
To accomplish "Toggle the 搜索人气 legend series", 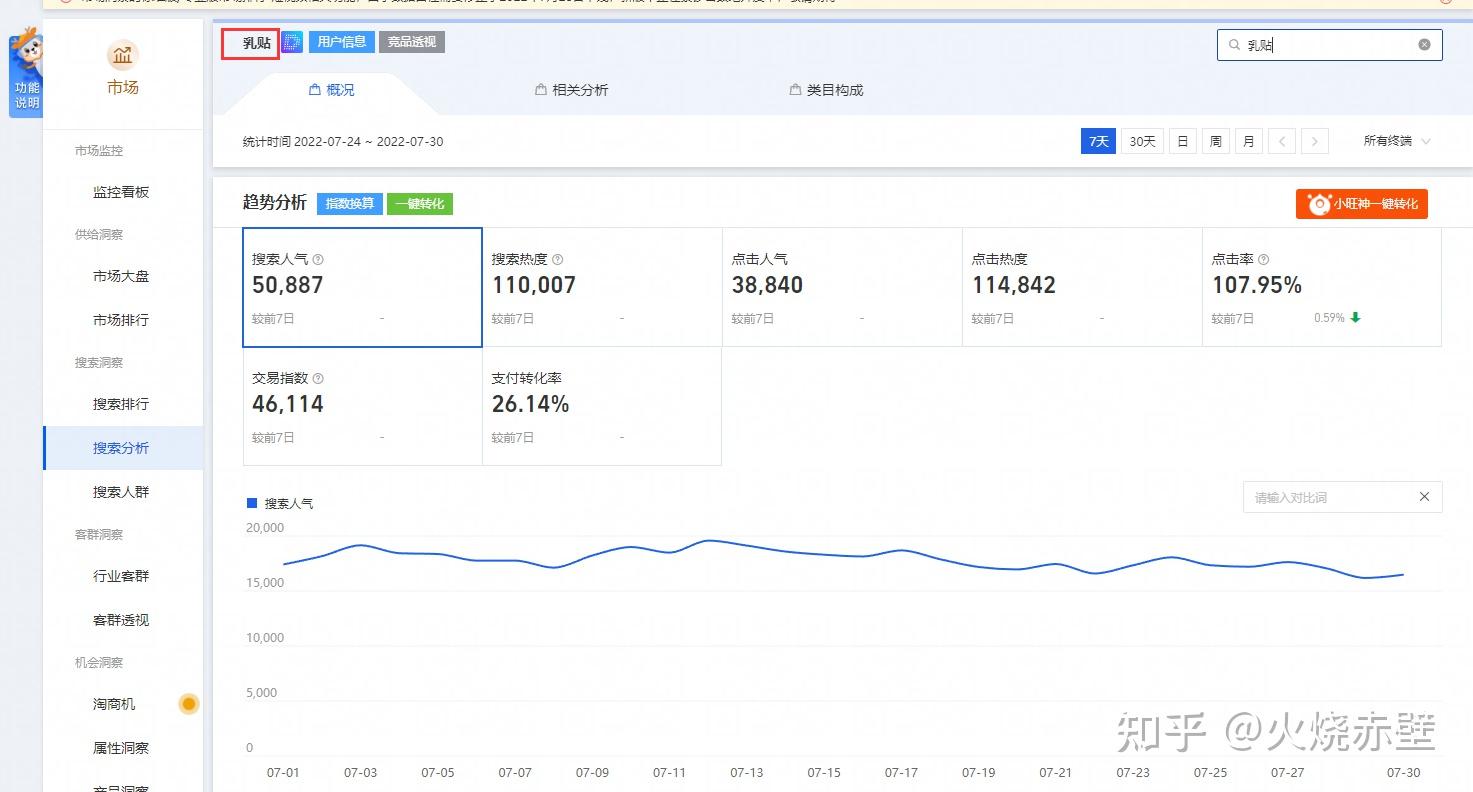I will [280, 504].
